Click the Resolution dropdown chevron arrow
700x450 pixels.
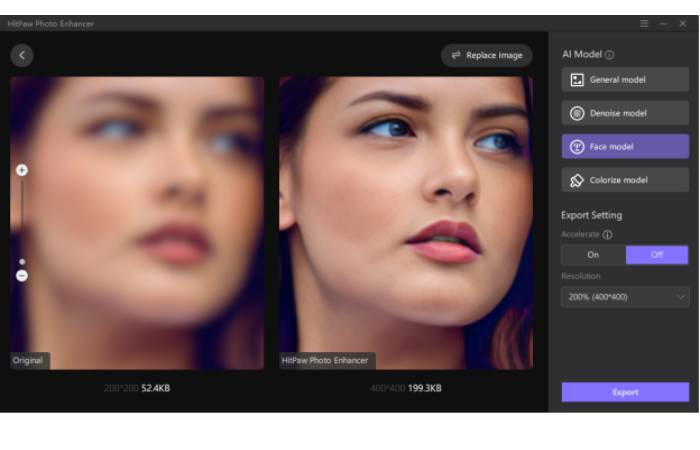tap(680, 297)
